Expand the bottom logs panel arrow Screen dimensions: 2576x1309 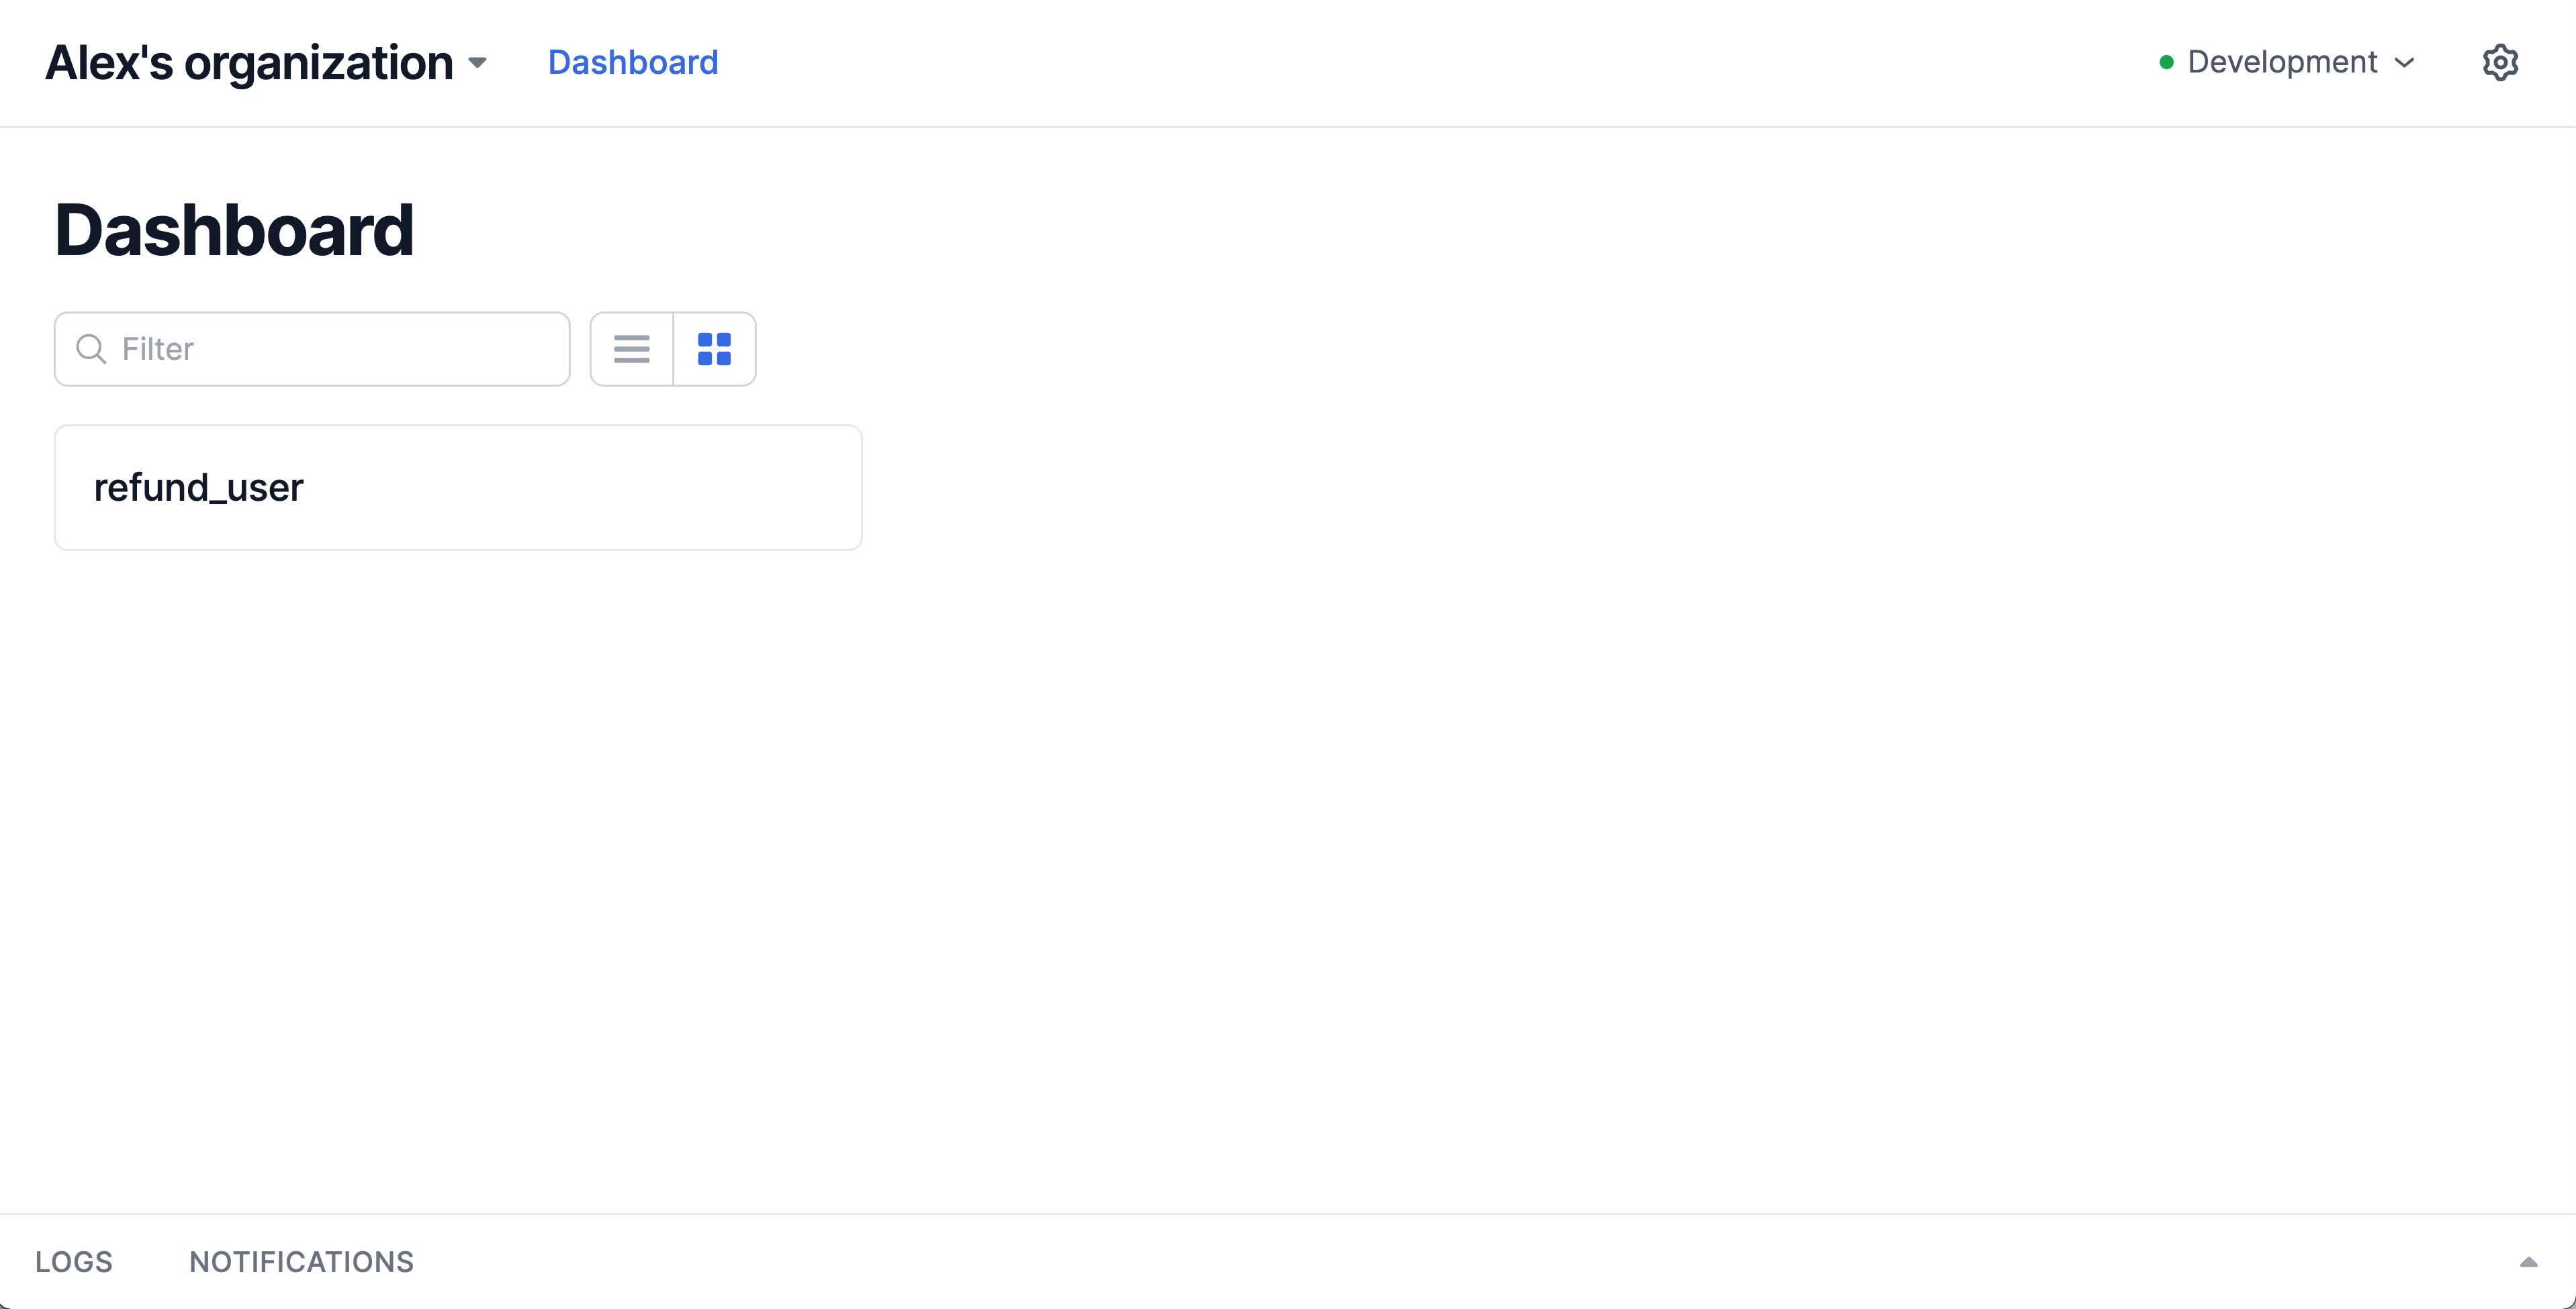coord(2528,1262)
